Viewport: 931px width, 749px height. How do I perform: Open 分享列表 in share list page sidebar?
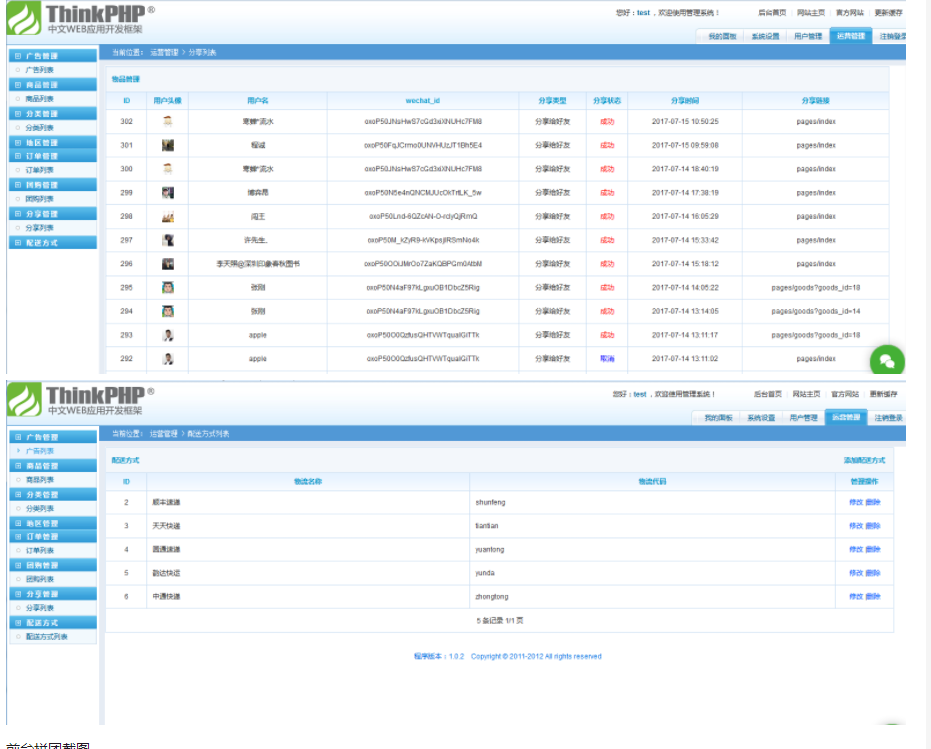tap(39, 227)
